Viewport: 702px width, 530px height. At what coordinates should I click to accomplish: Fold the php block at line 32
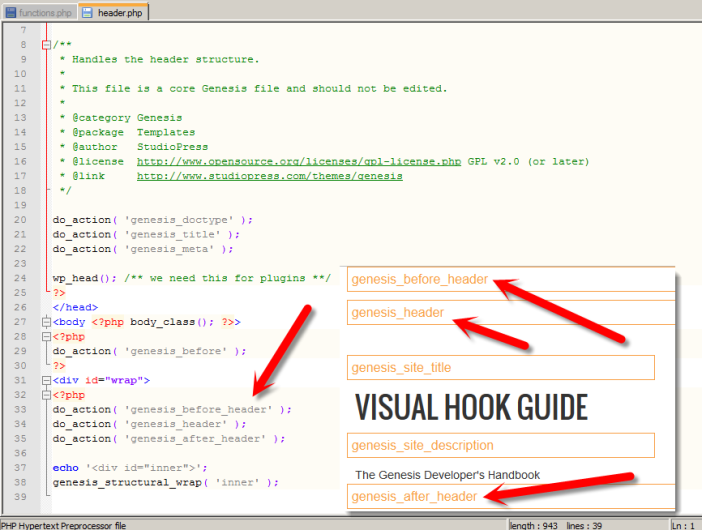coord(46,395)
